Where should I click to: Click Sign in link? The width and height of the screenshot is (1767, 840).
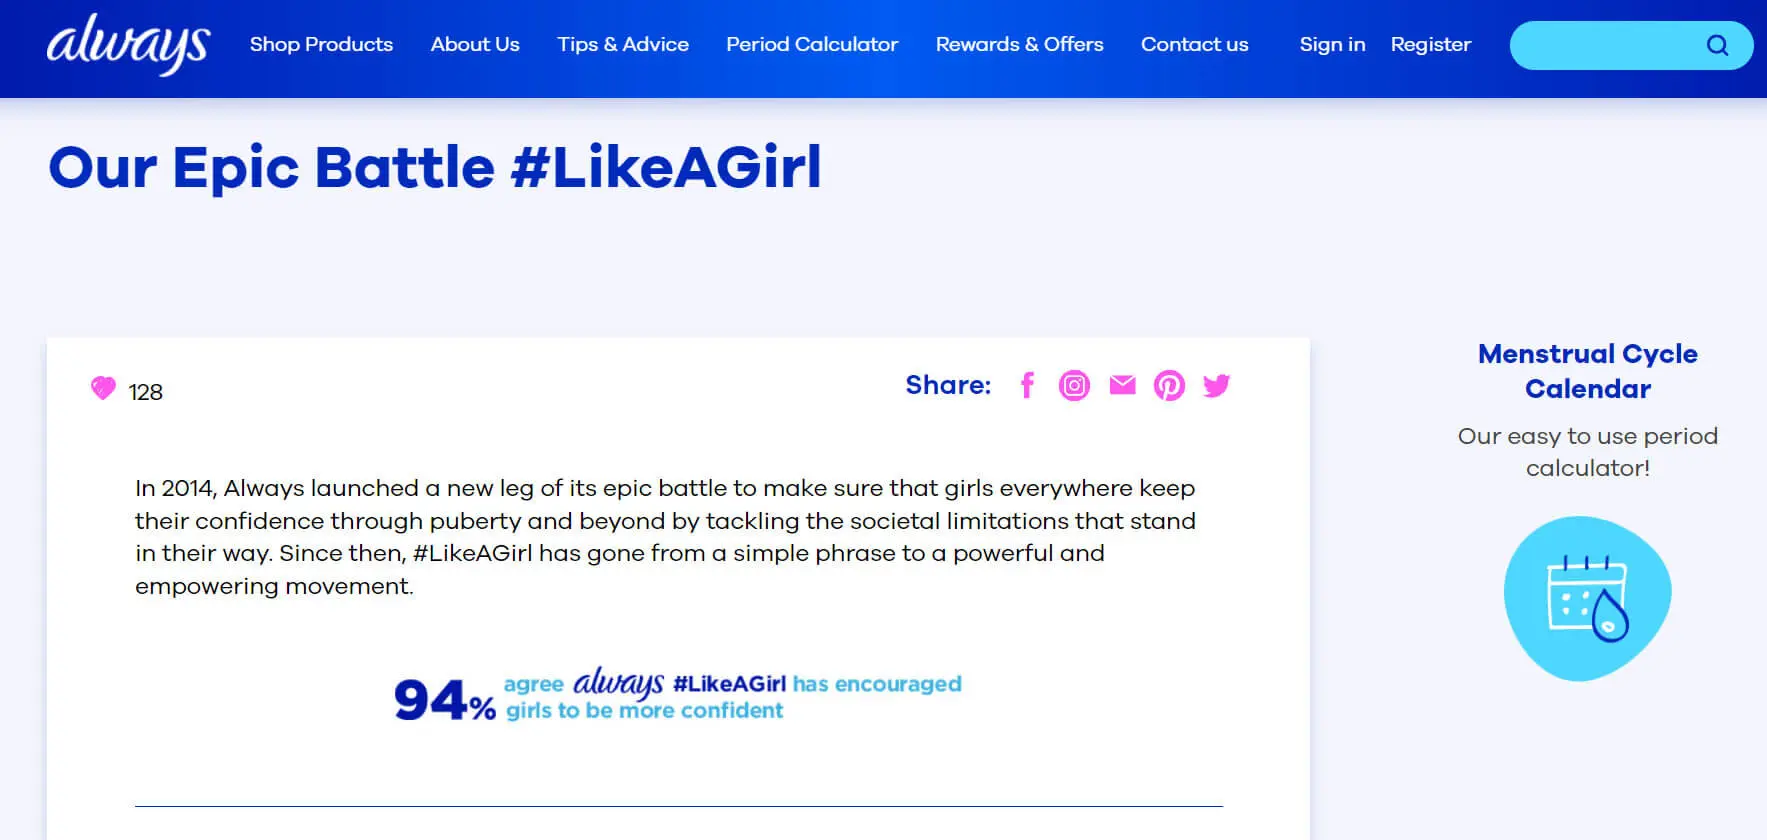1332,44
